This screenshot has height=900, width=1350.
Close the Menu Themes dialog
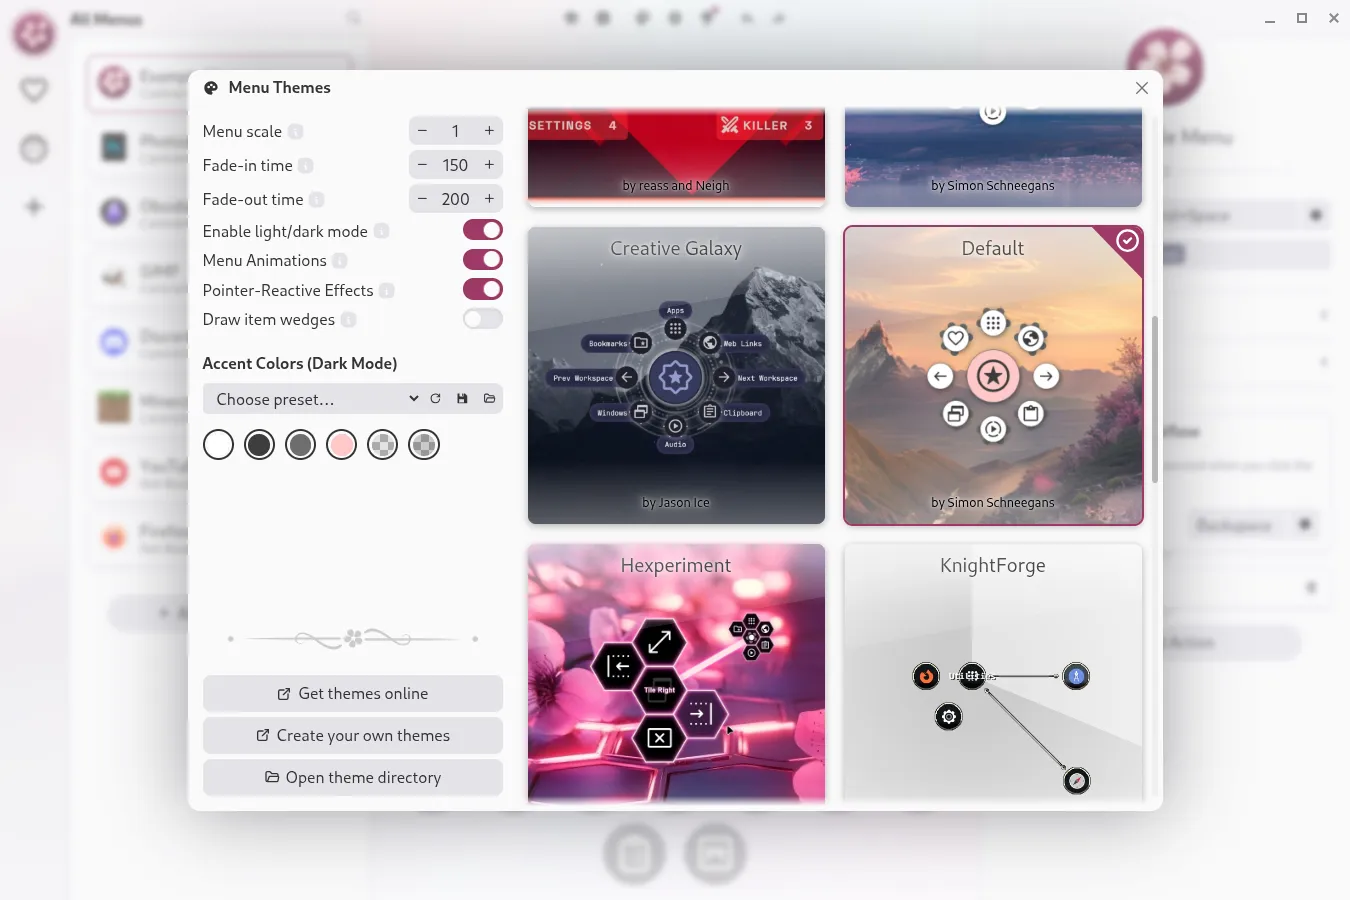point(1142,88)
